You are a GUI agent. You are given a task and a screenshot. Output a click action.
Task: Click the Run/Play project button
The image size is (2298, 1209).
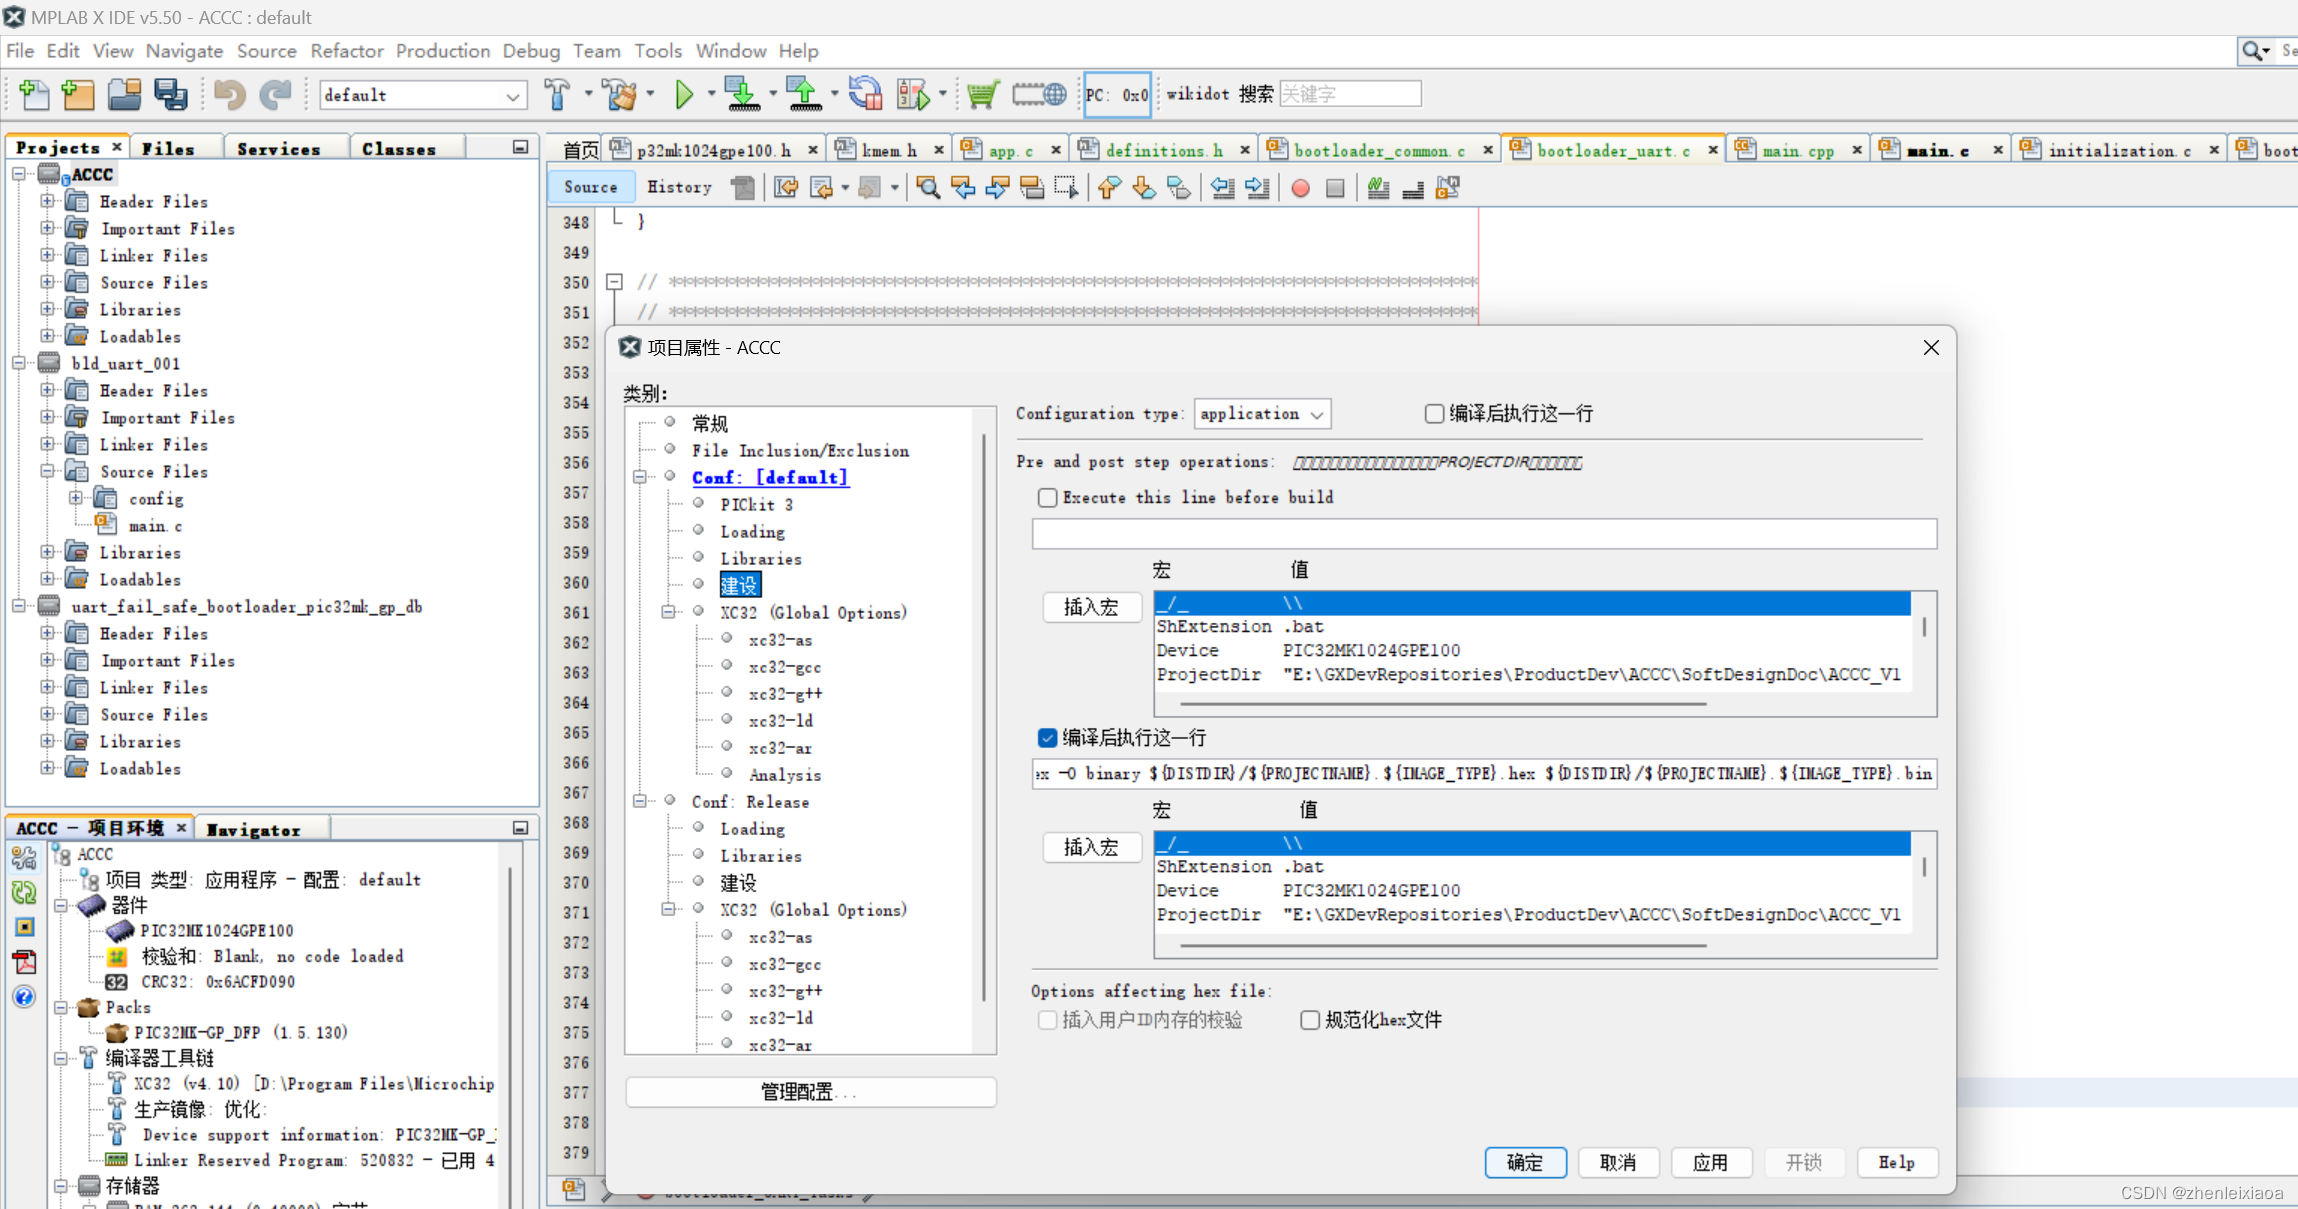pos(685,94)
